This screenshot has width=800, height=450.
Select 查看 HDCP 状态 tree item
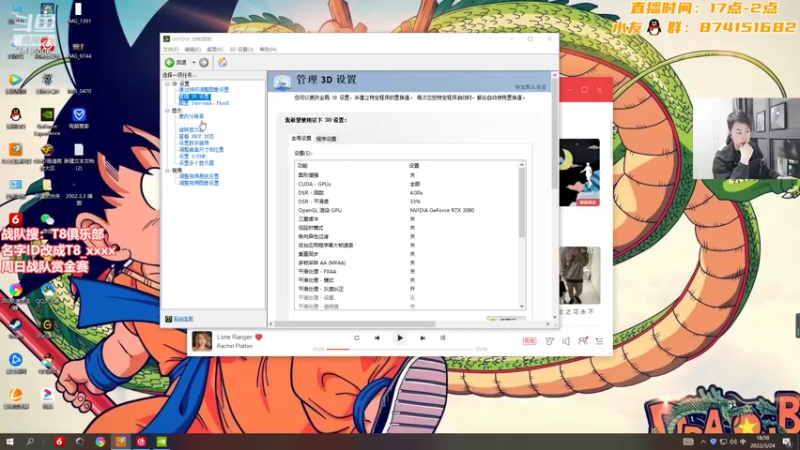196,136
